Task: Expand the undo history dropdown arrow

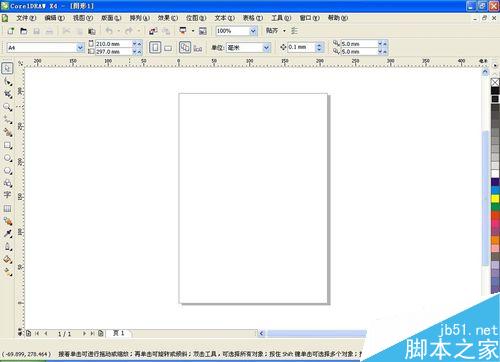Action: click(x=118, y=31)
